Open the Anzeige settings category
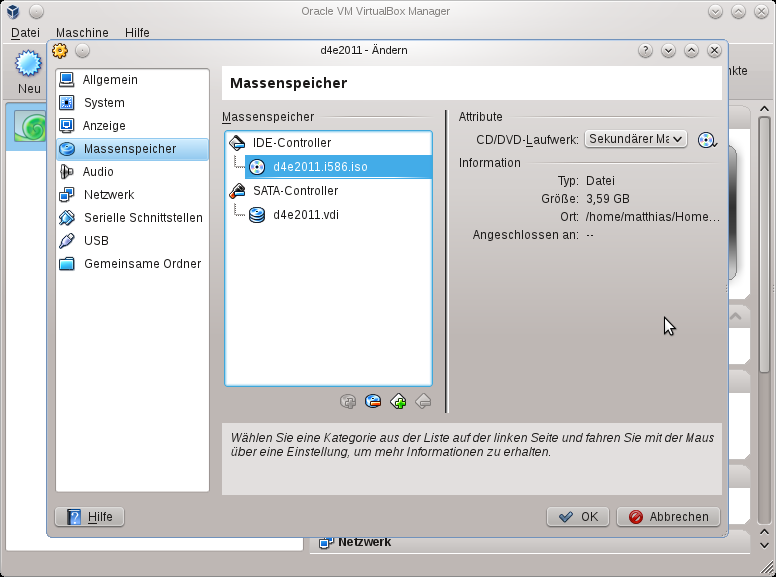This screenshot has width=776, height=577. tap(104, 126)
